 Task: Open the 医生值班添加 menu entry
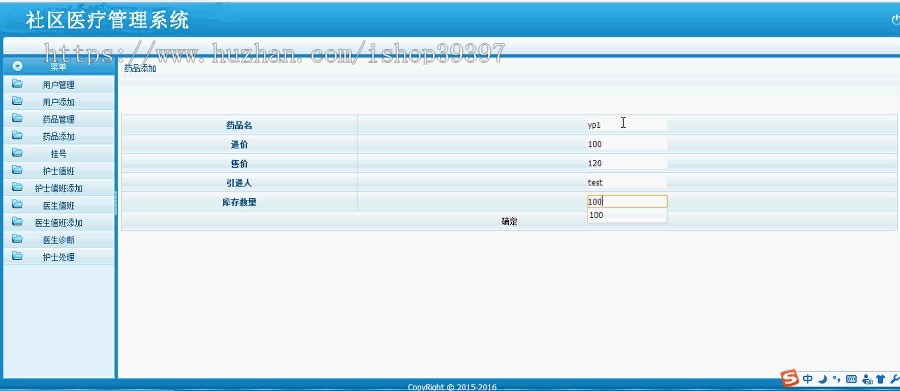click(x=59, y=223)
